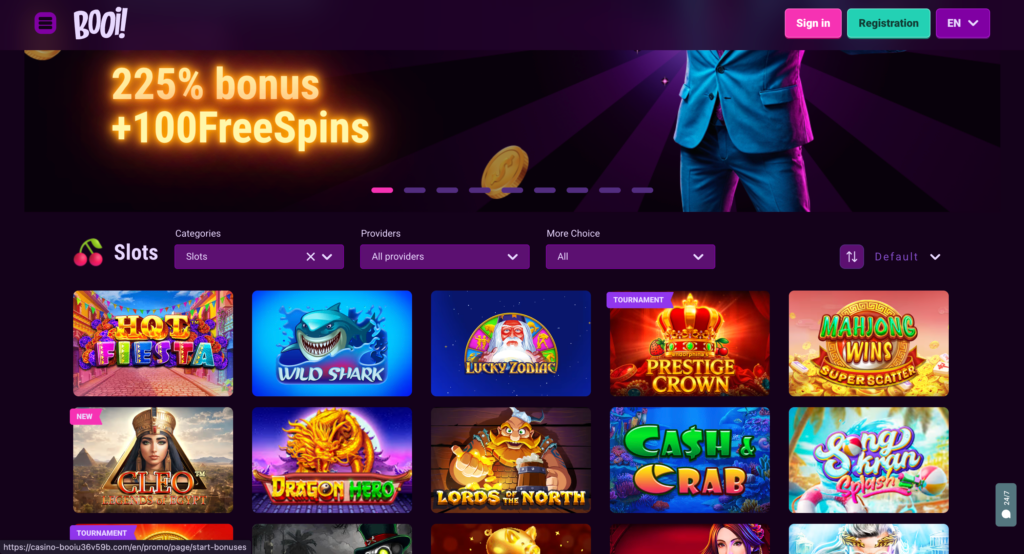
Task: Click the cherry Slots icon
Action: tap(88, 253)
